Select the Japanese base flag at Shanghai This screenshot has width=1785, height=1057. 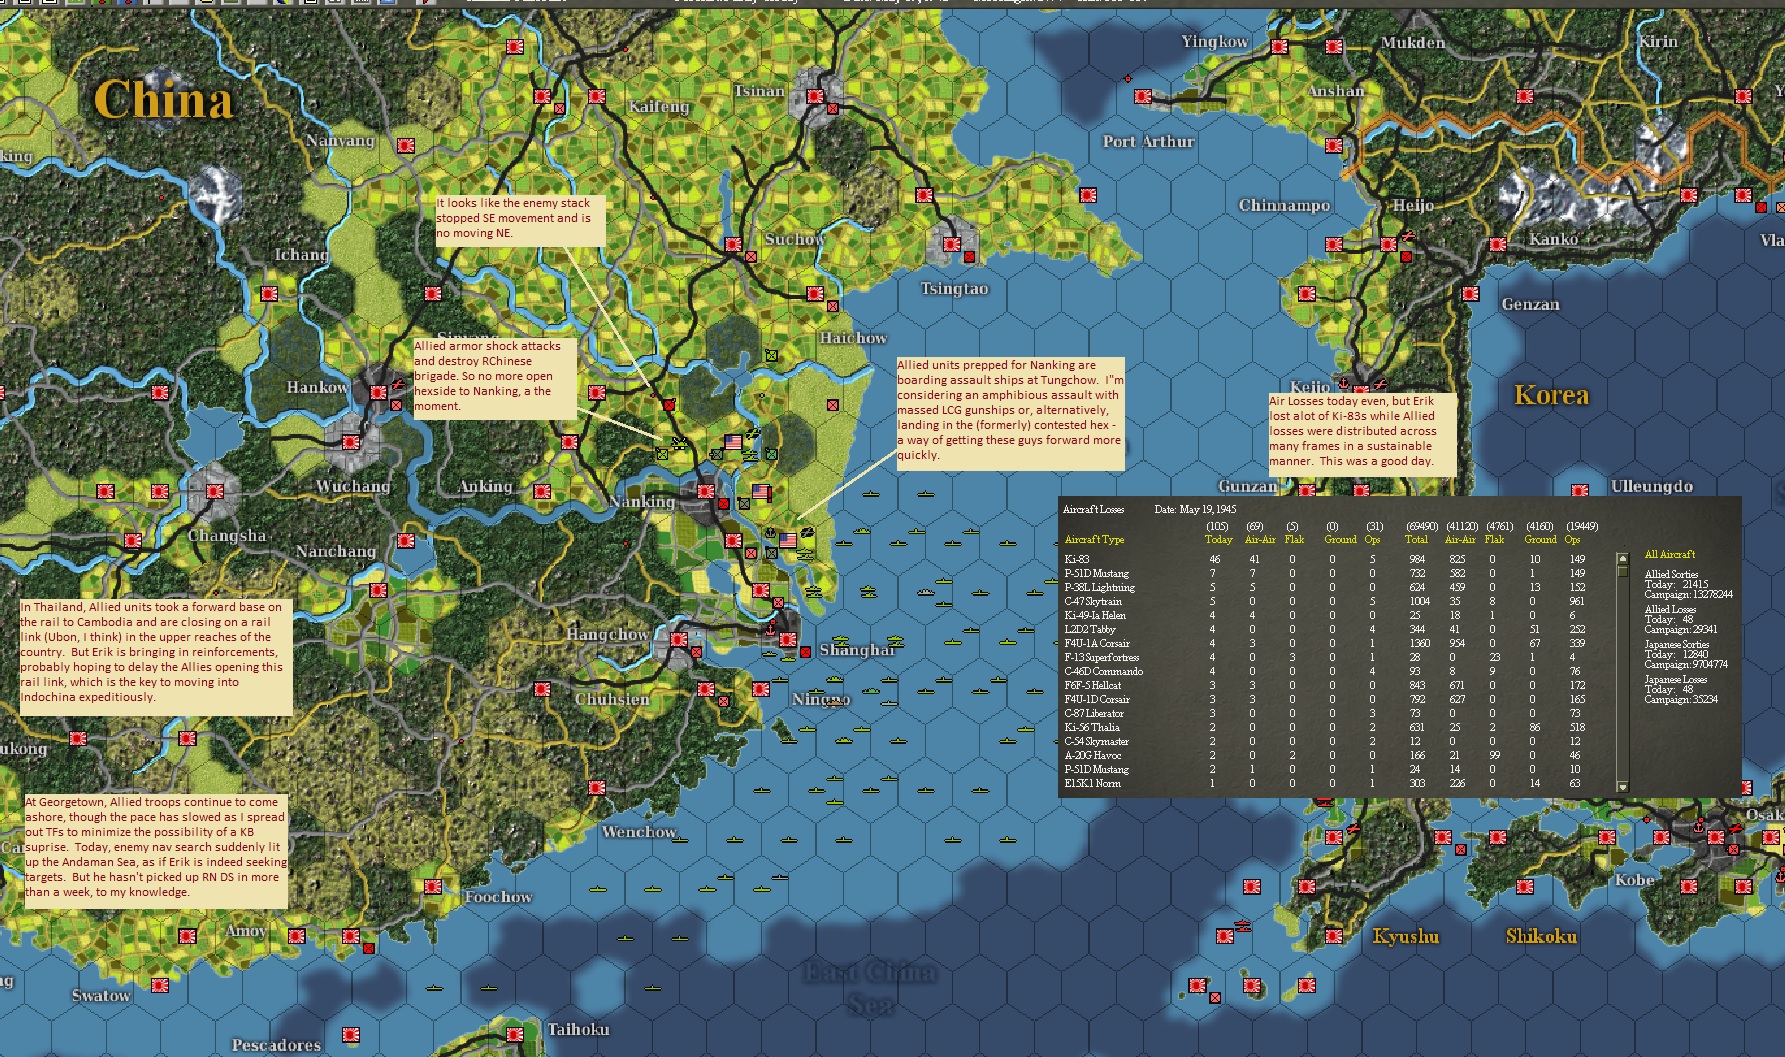tap(788, 640)
